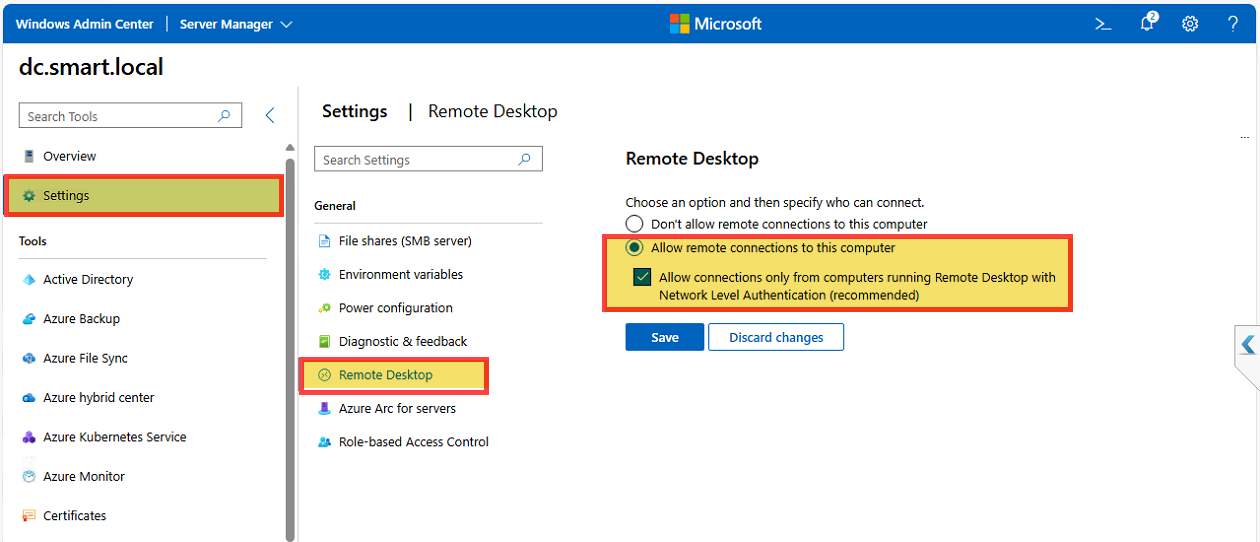Click the Windows Admin Center title link
This screenshot has height=542, width=1260.
[x=85, y=24]
